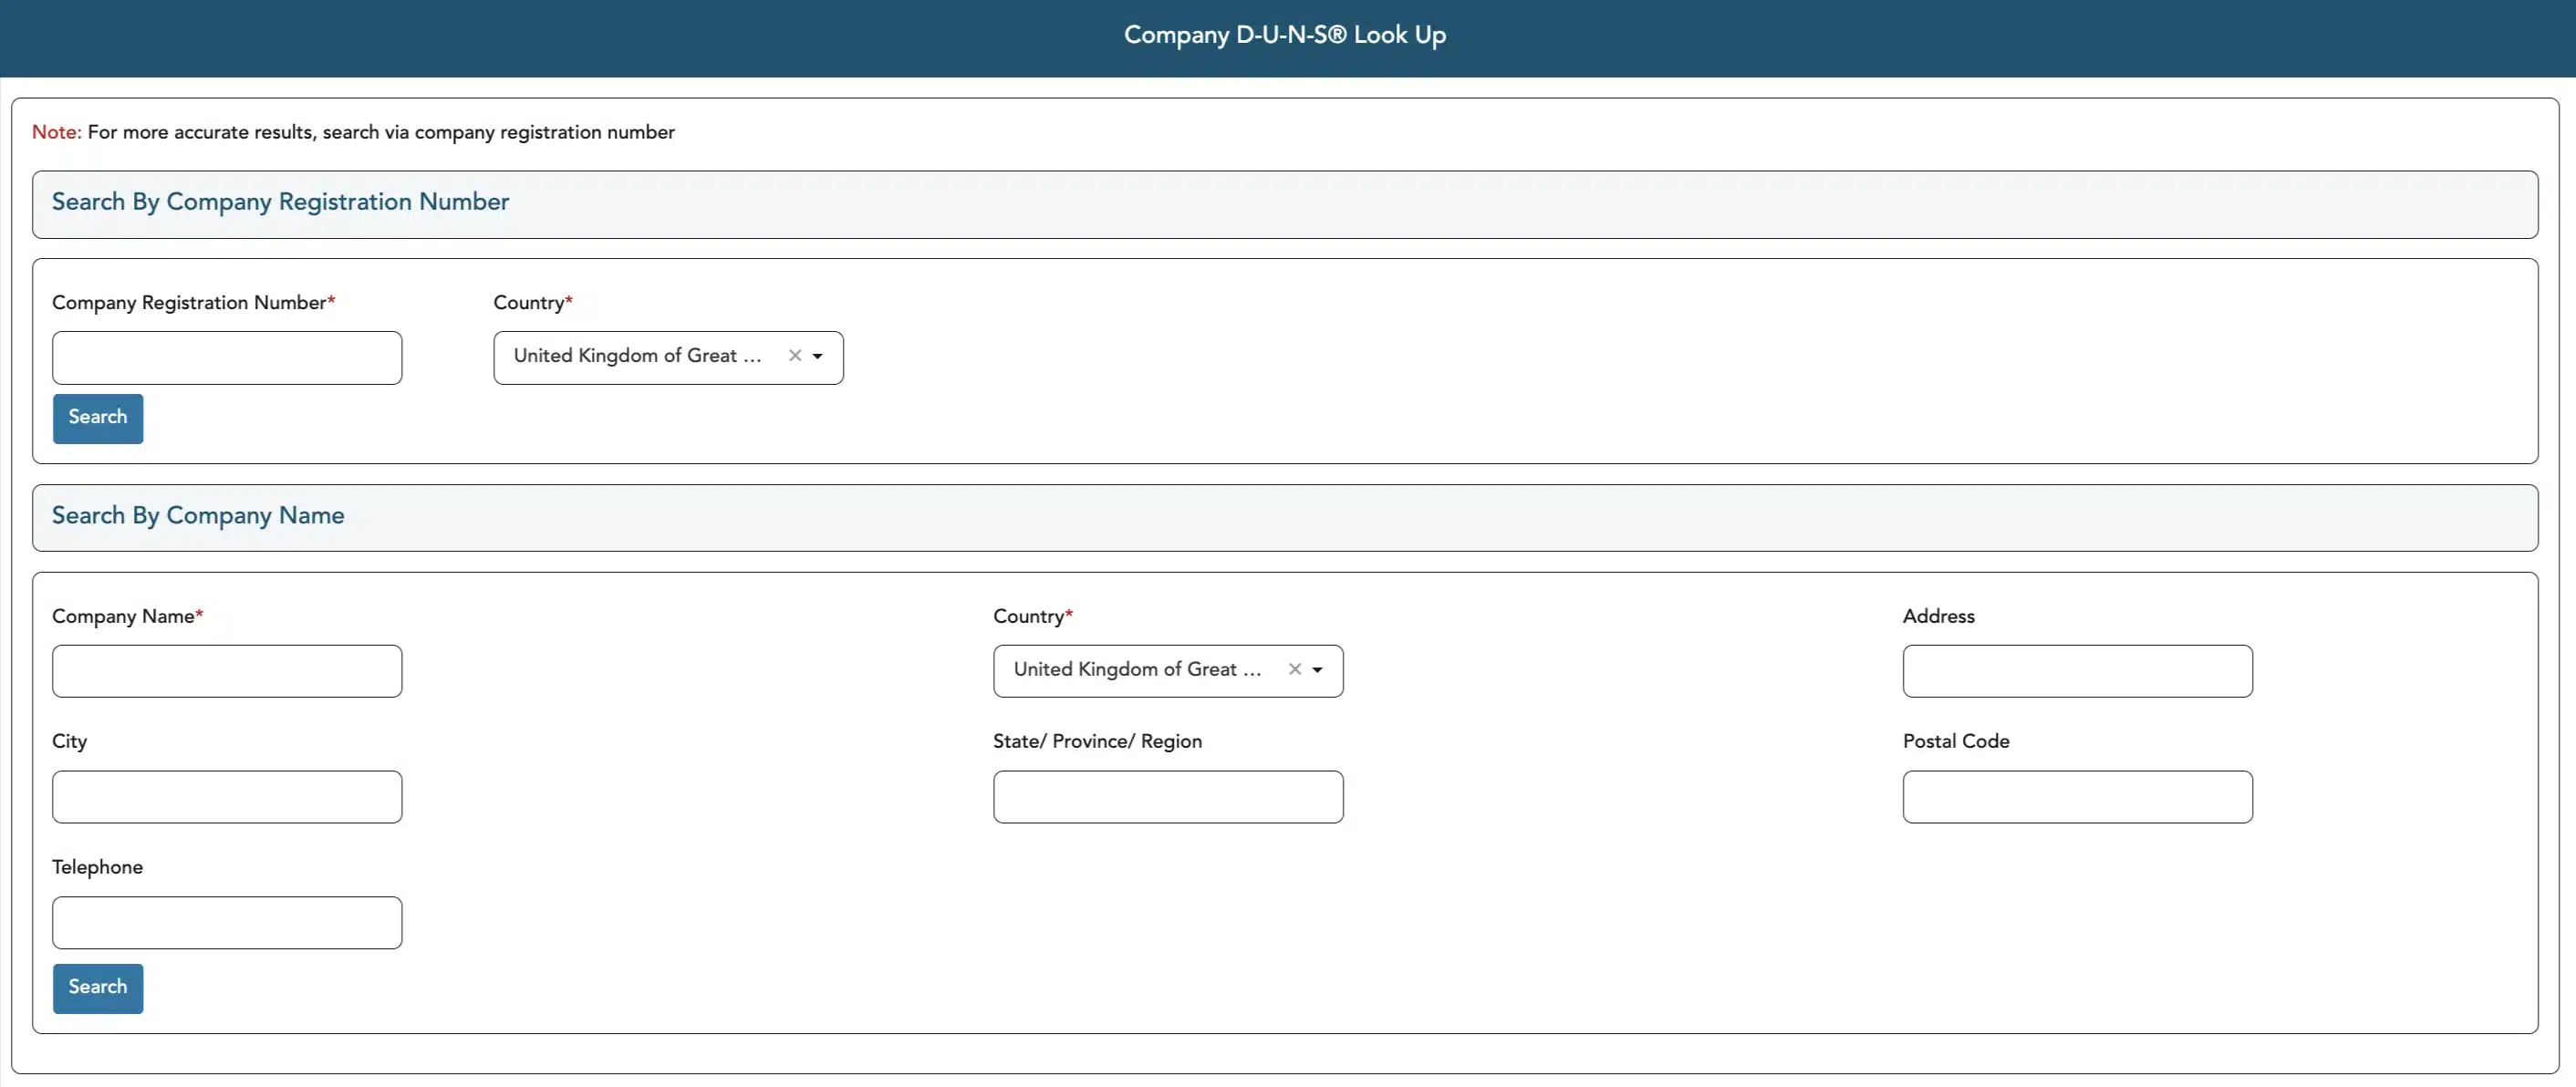
Task: Focus the Company Name input field
Action: click(227, 671)
